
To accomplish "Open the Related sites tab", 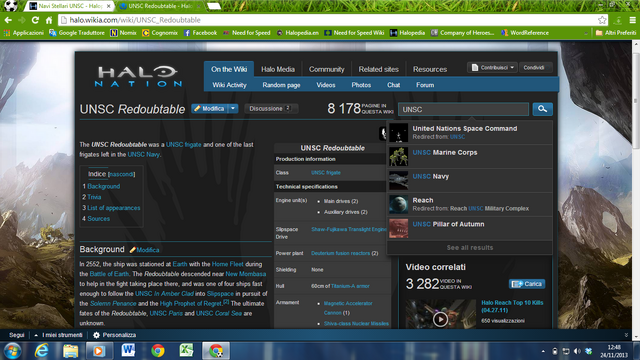I will click(x=378, y=69).
